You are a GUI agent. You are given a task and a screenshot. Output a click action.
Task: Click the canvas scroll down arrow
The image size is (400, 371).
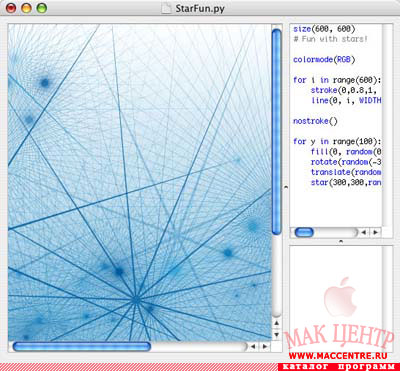tap(277, 334)
